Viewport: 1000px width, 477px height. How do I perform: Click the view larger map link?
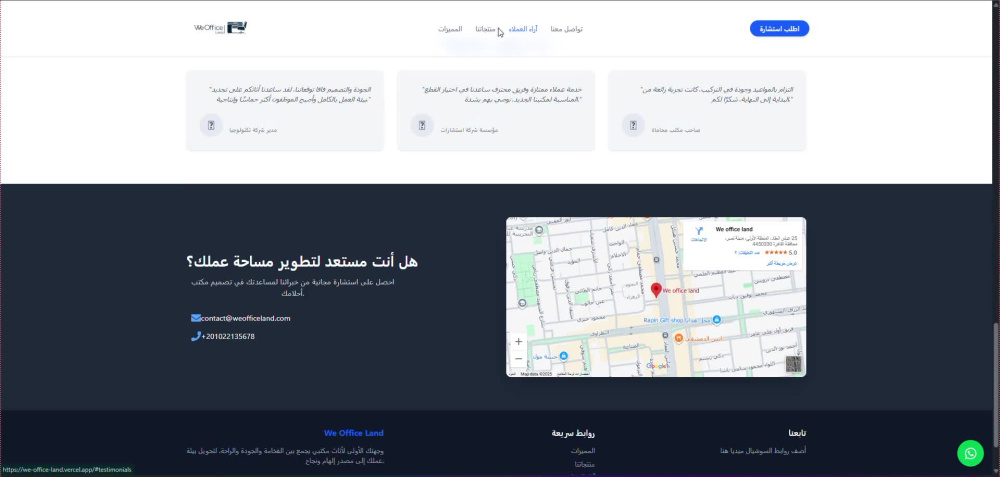point(781,263)
